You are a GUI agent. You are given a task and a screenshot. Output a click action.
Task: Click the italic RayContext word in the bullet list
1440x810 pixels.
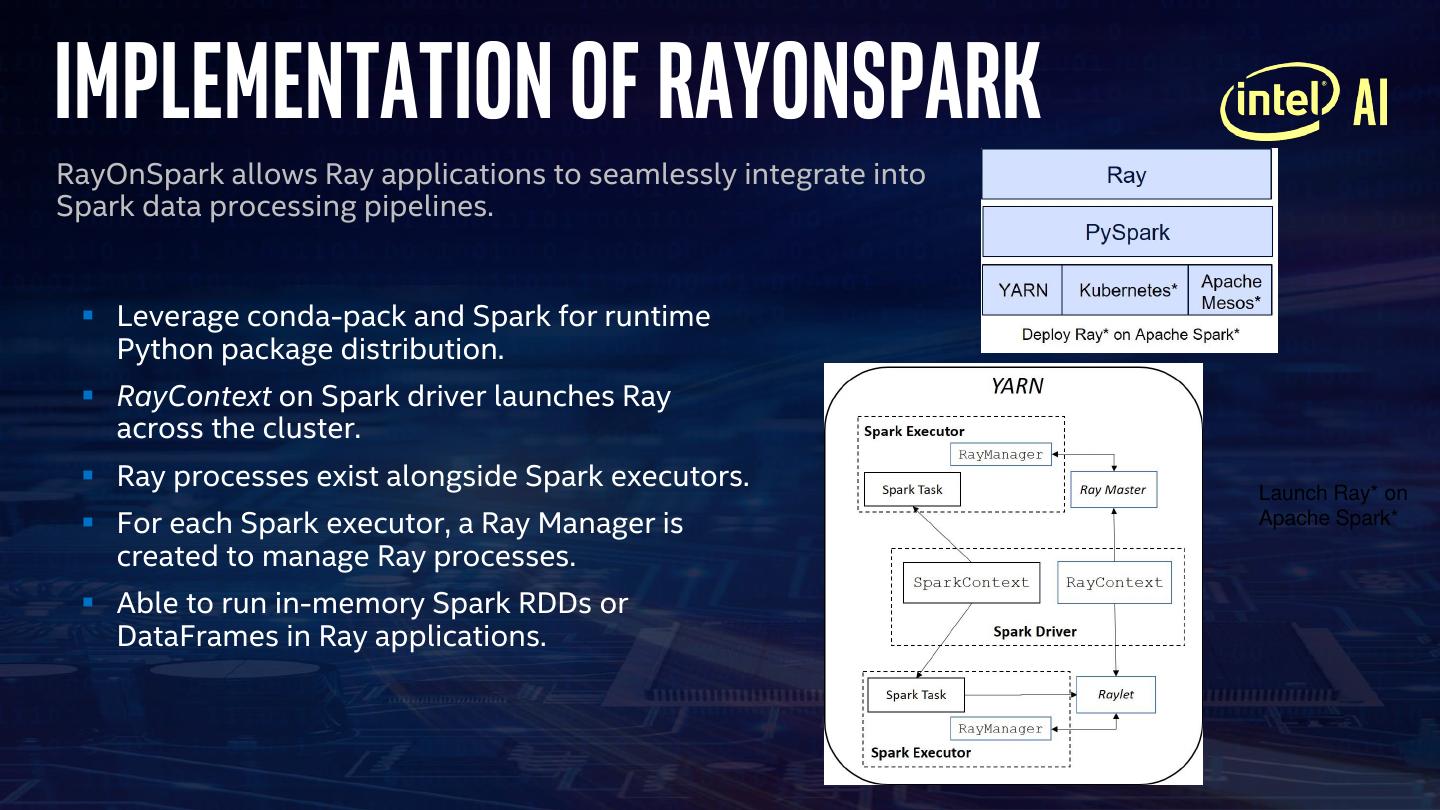(194, 396)
